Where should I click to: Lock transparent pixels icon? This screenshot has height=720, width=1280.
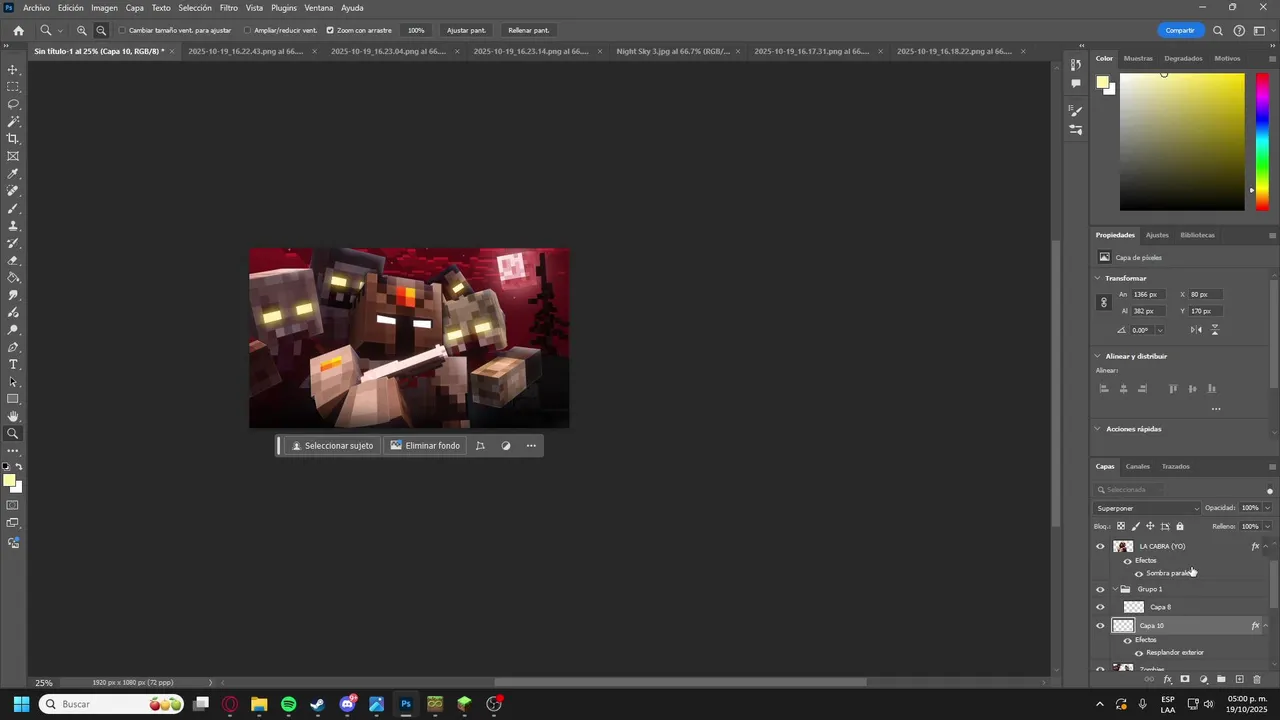(x=1120, y=526)
